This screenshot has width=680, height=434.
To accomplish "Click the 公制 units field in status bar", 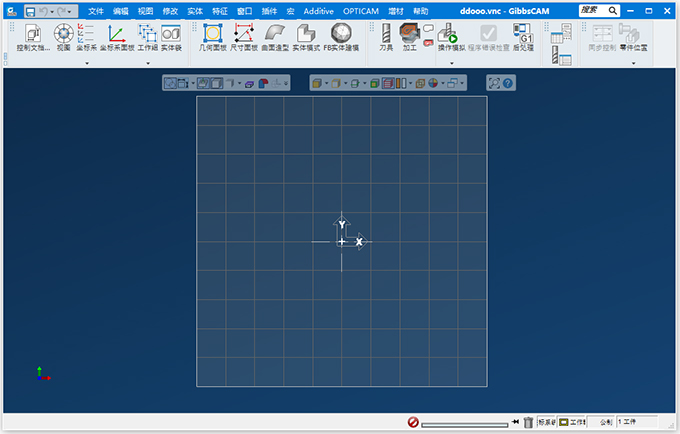I will 602,422.
